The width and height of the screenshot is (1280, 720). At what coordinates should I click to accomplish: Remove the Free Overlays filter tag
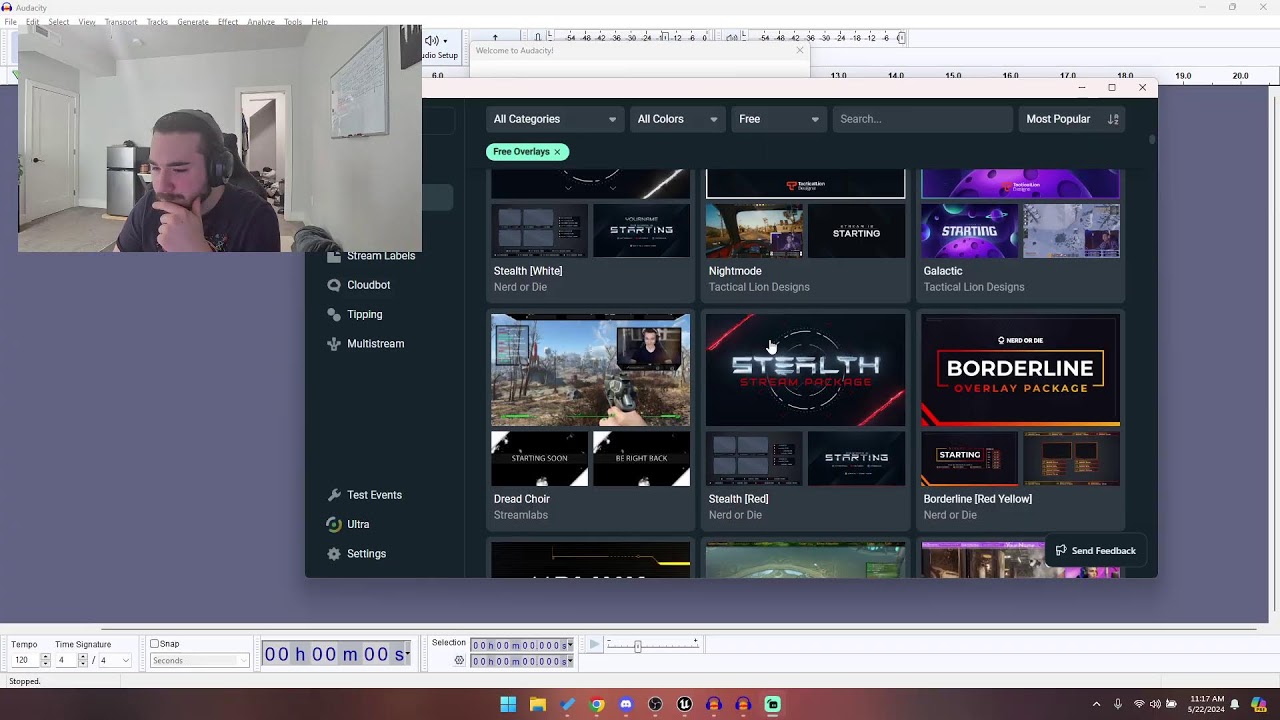[x=557, y=152]
